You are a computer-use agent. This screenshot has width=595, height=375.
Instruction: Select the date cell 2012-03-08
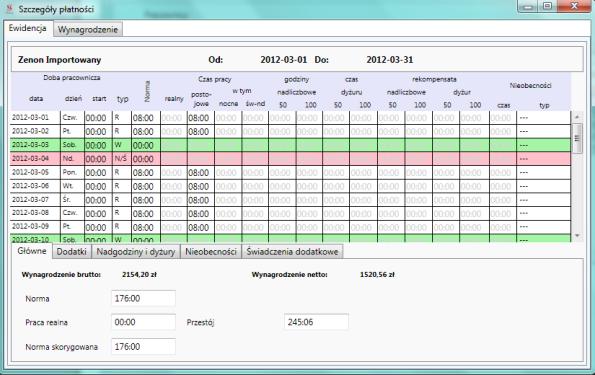(35, 213)
